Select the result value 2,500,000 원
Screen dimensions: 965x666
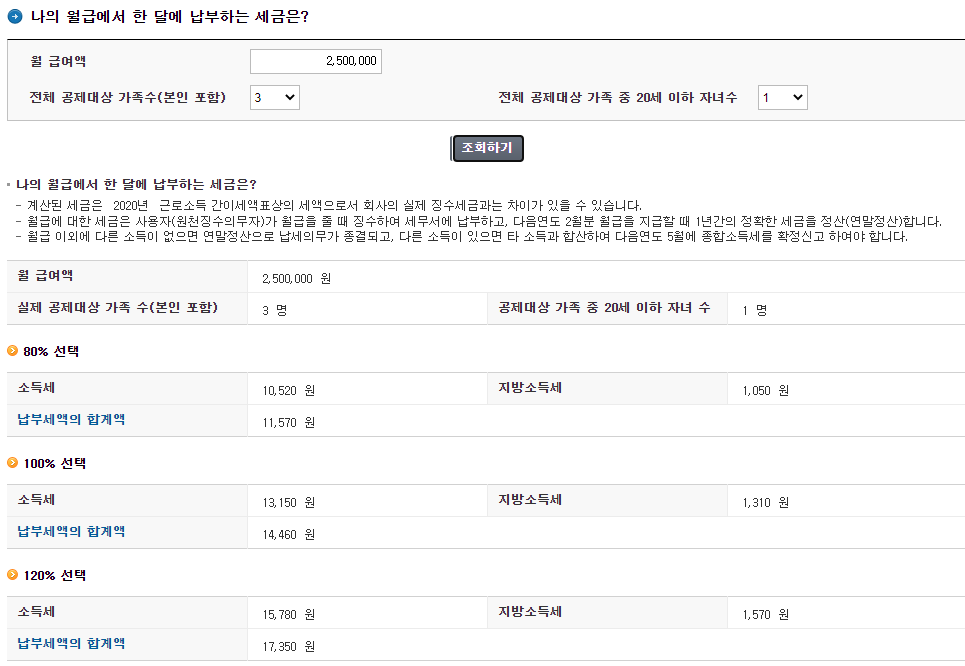point(297,279)
